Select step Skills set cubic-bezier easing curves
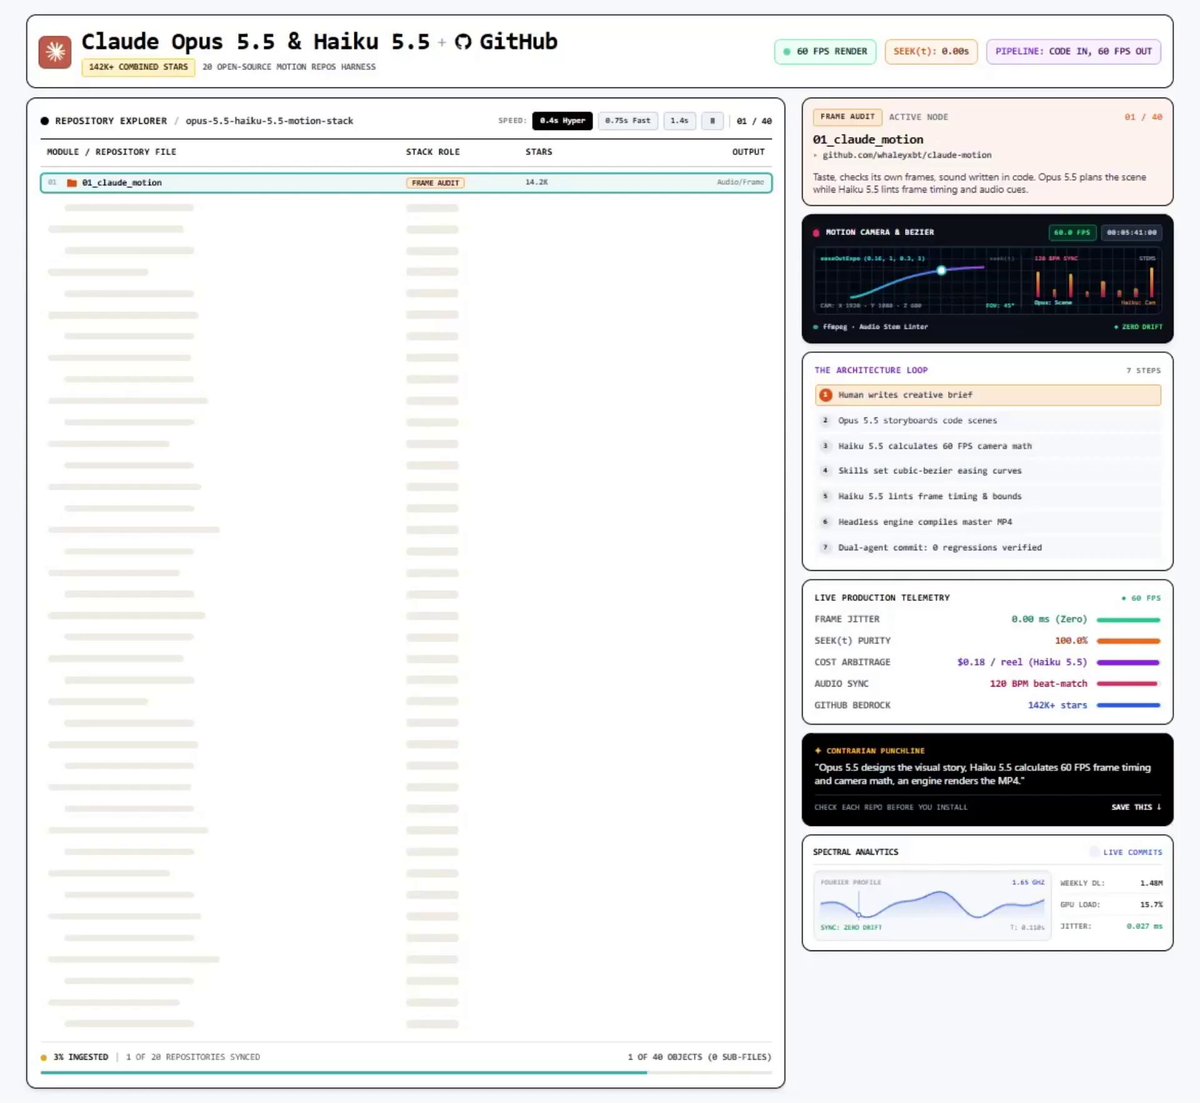Image resolution: width=1200 pixels, height=1103 pixels. point(988,471)
